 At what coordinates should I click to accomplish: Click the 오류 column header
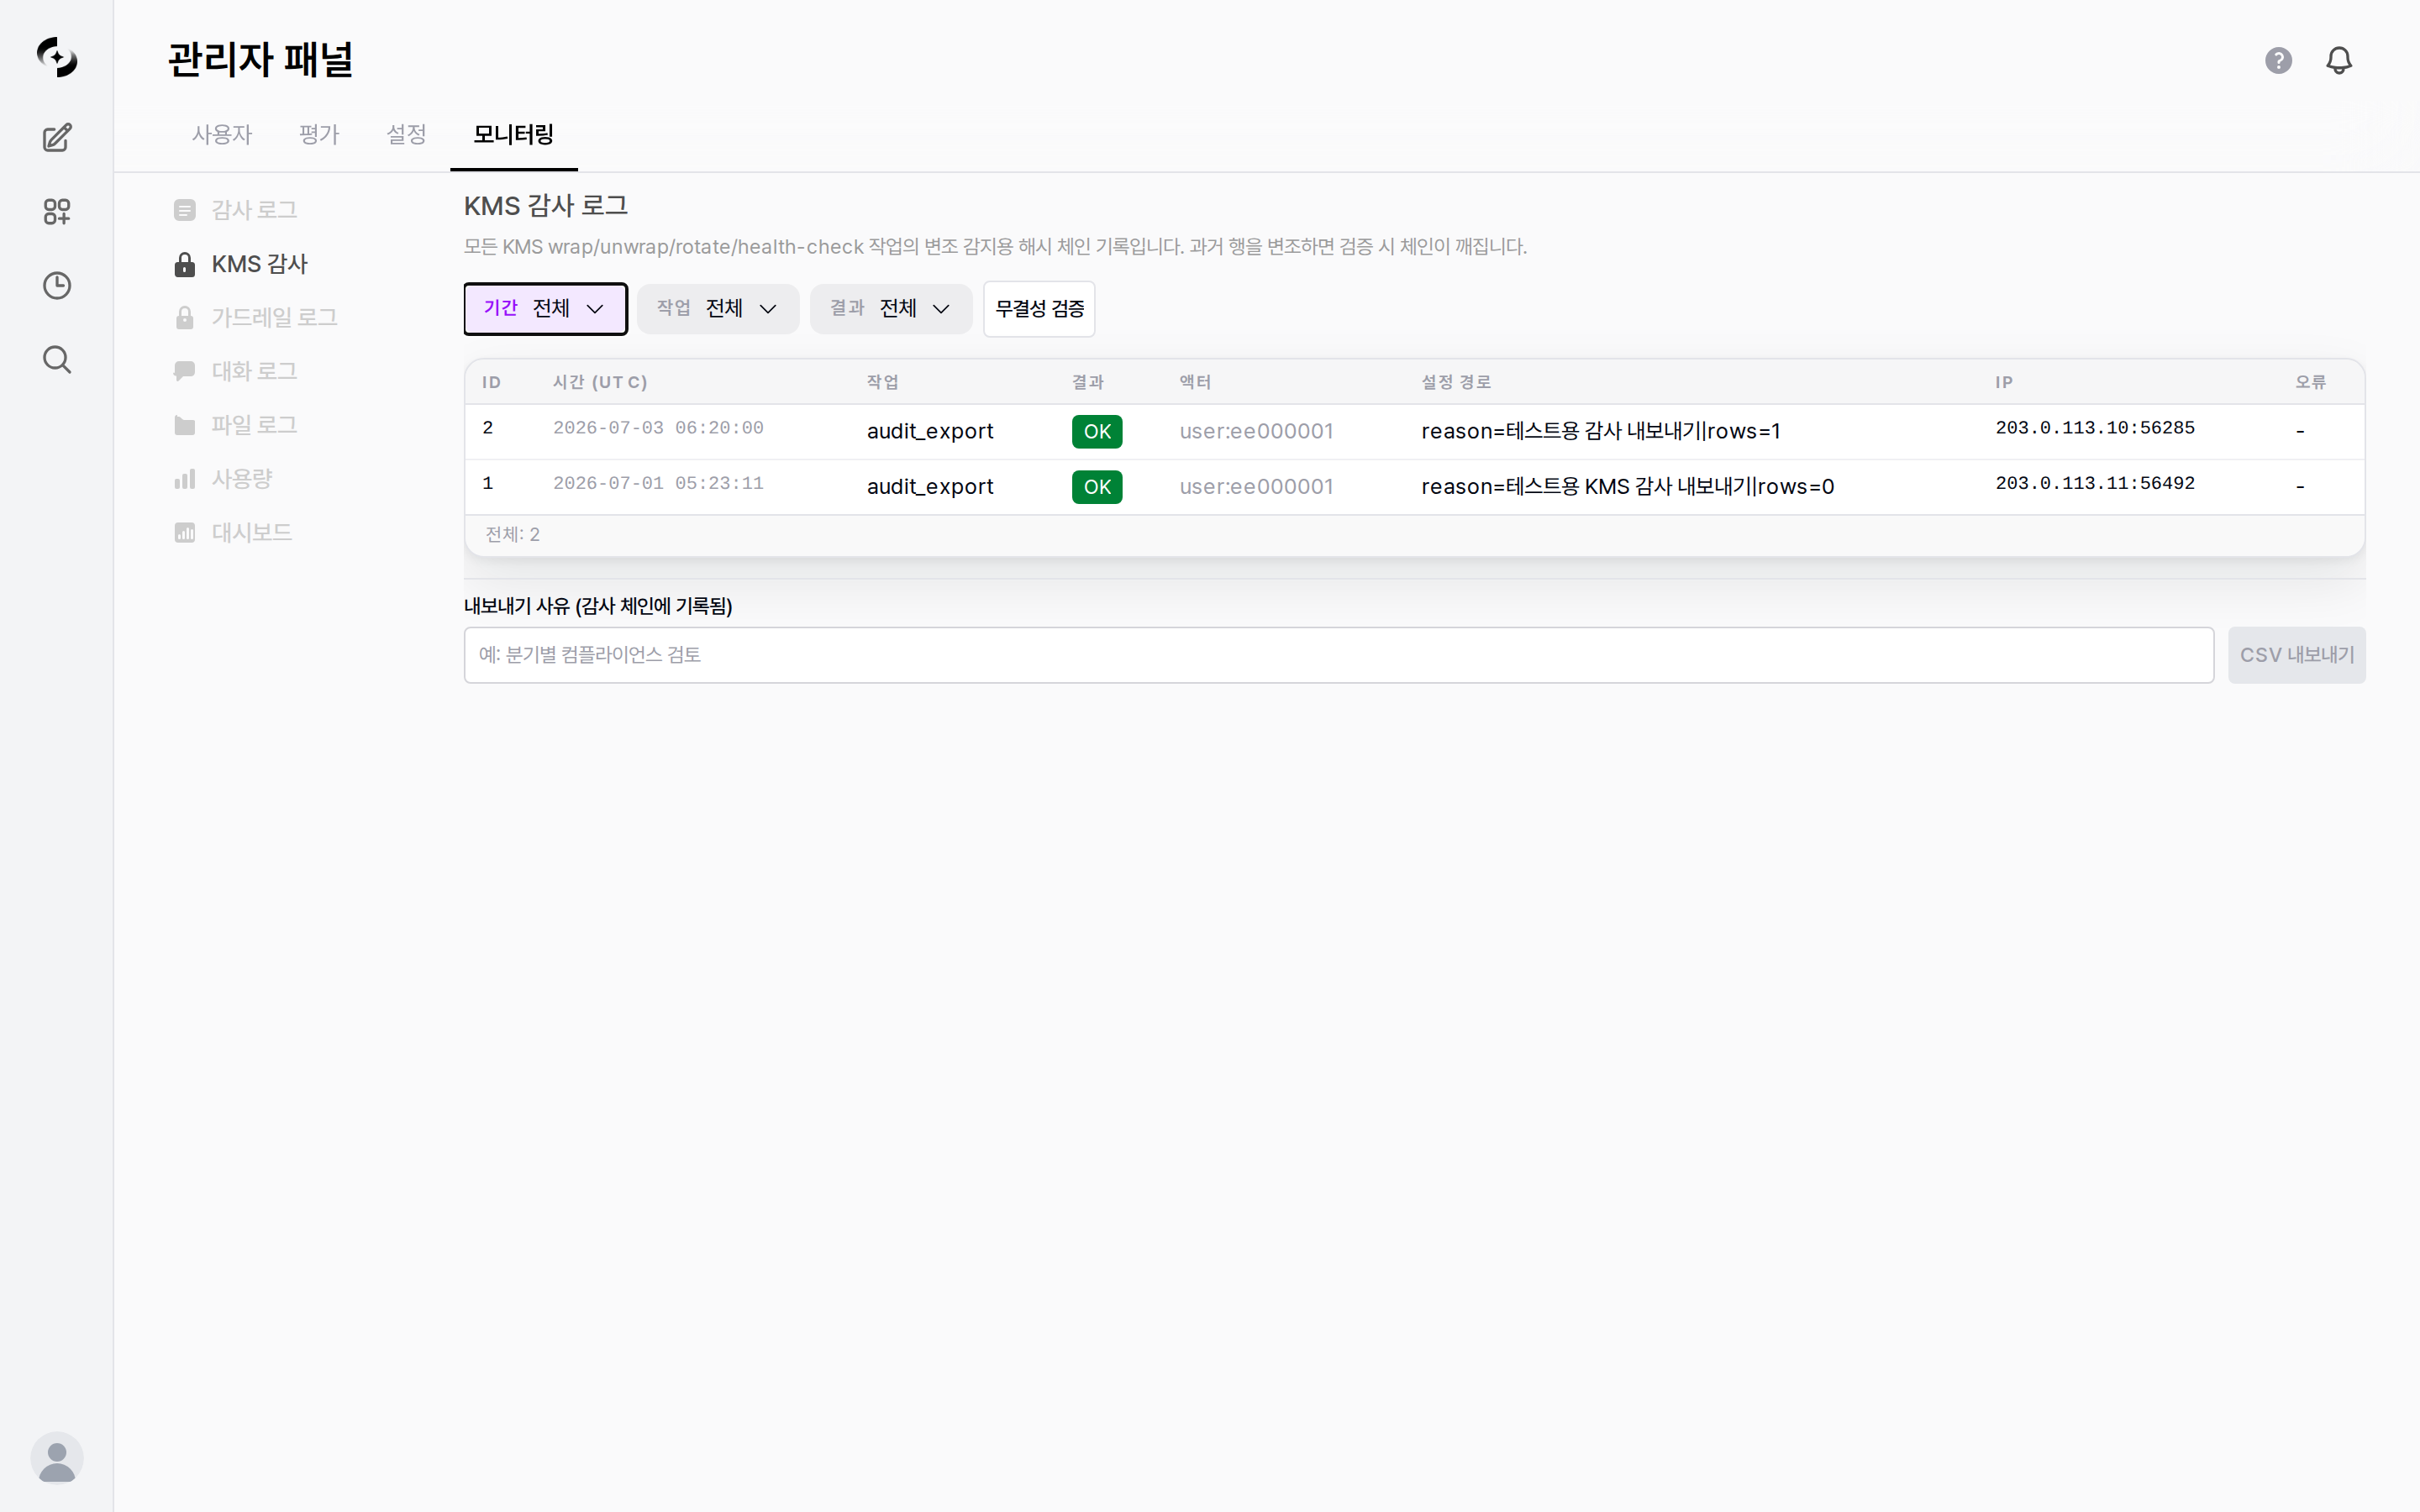(x=2310, y=382)
